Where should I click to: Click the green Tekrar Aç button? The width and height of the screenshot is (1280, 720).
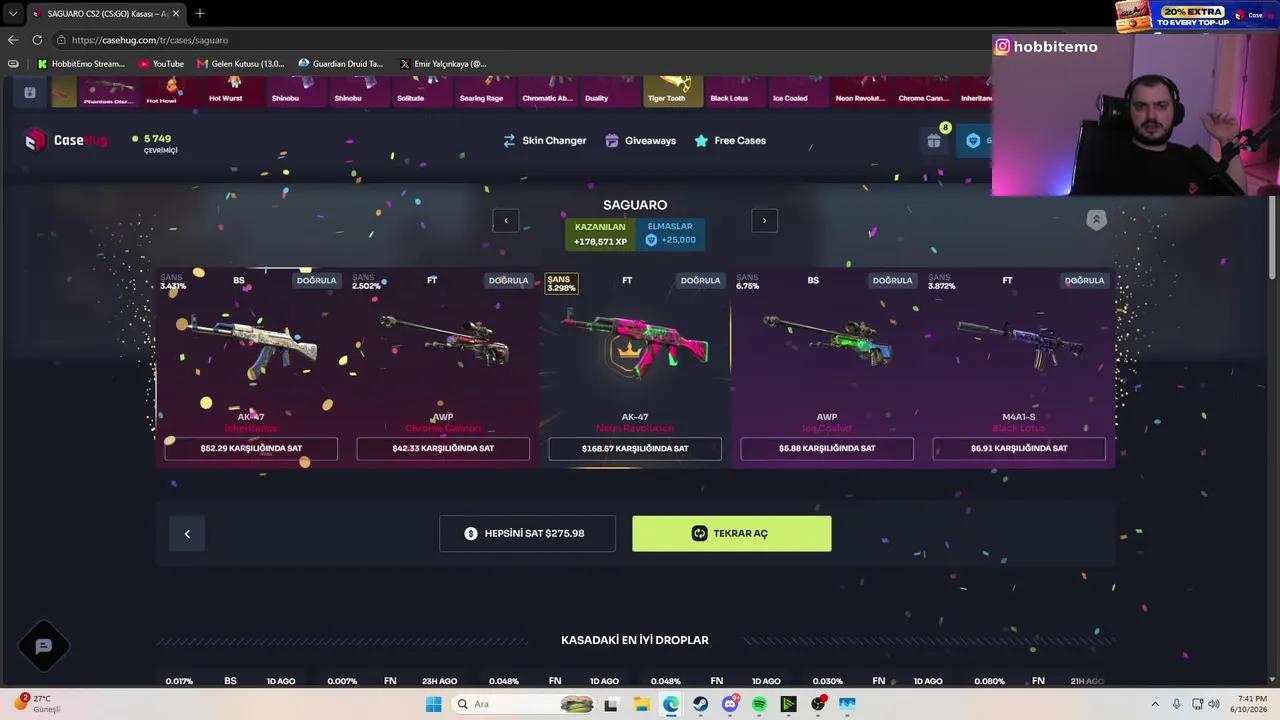click(x=732, y=534)
